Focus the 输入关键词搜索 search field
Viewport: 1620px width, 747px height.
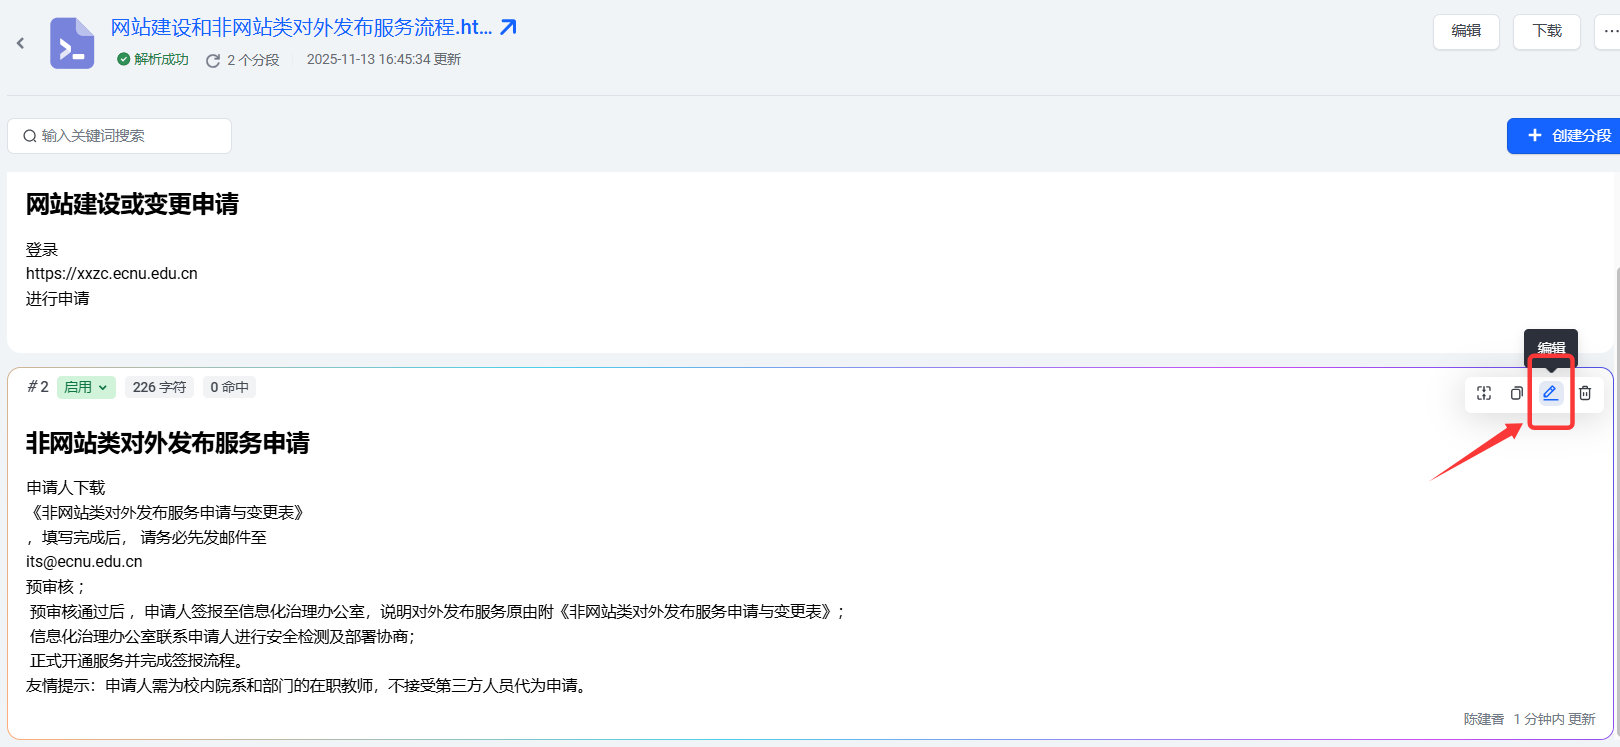[x=130, y=136]
